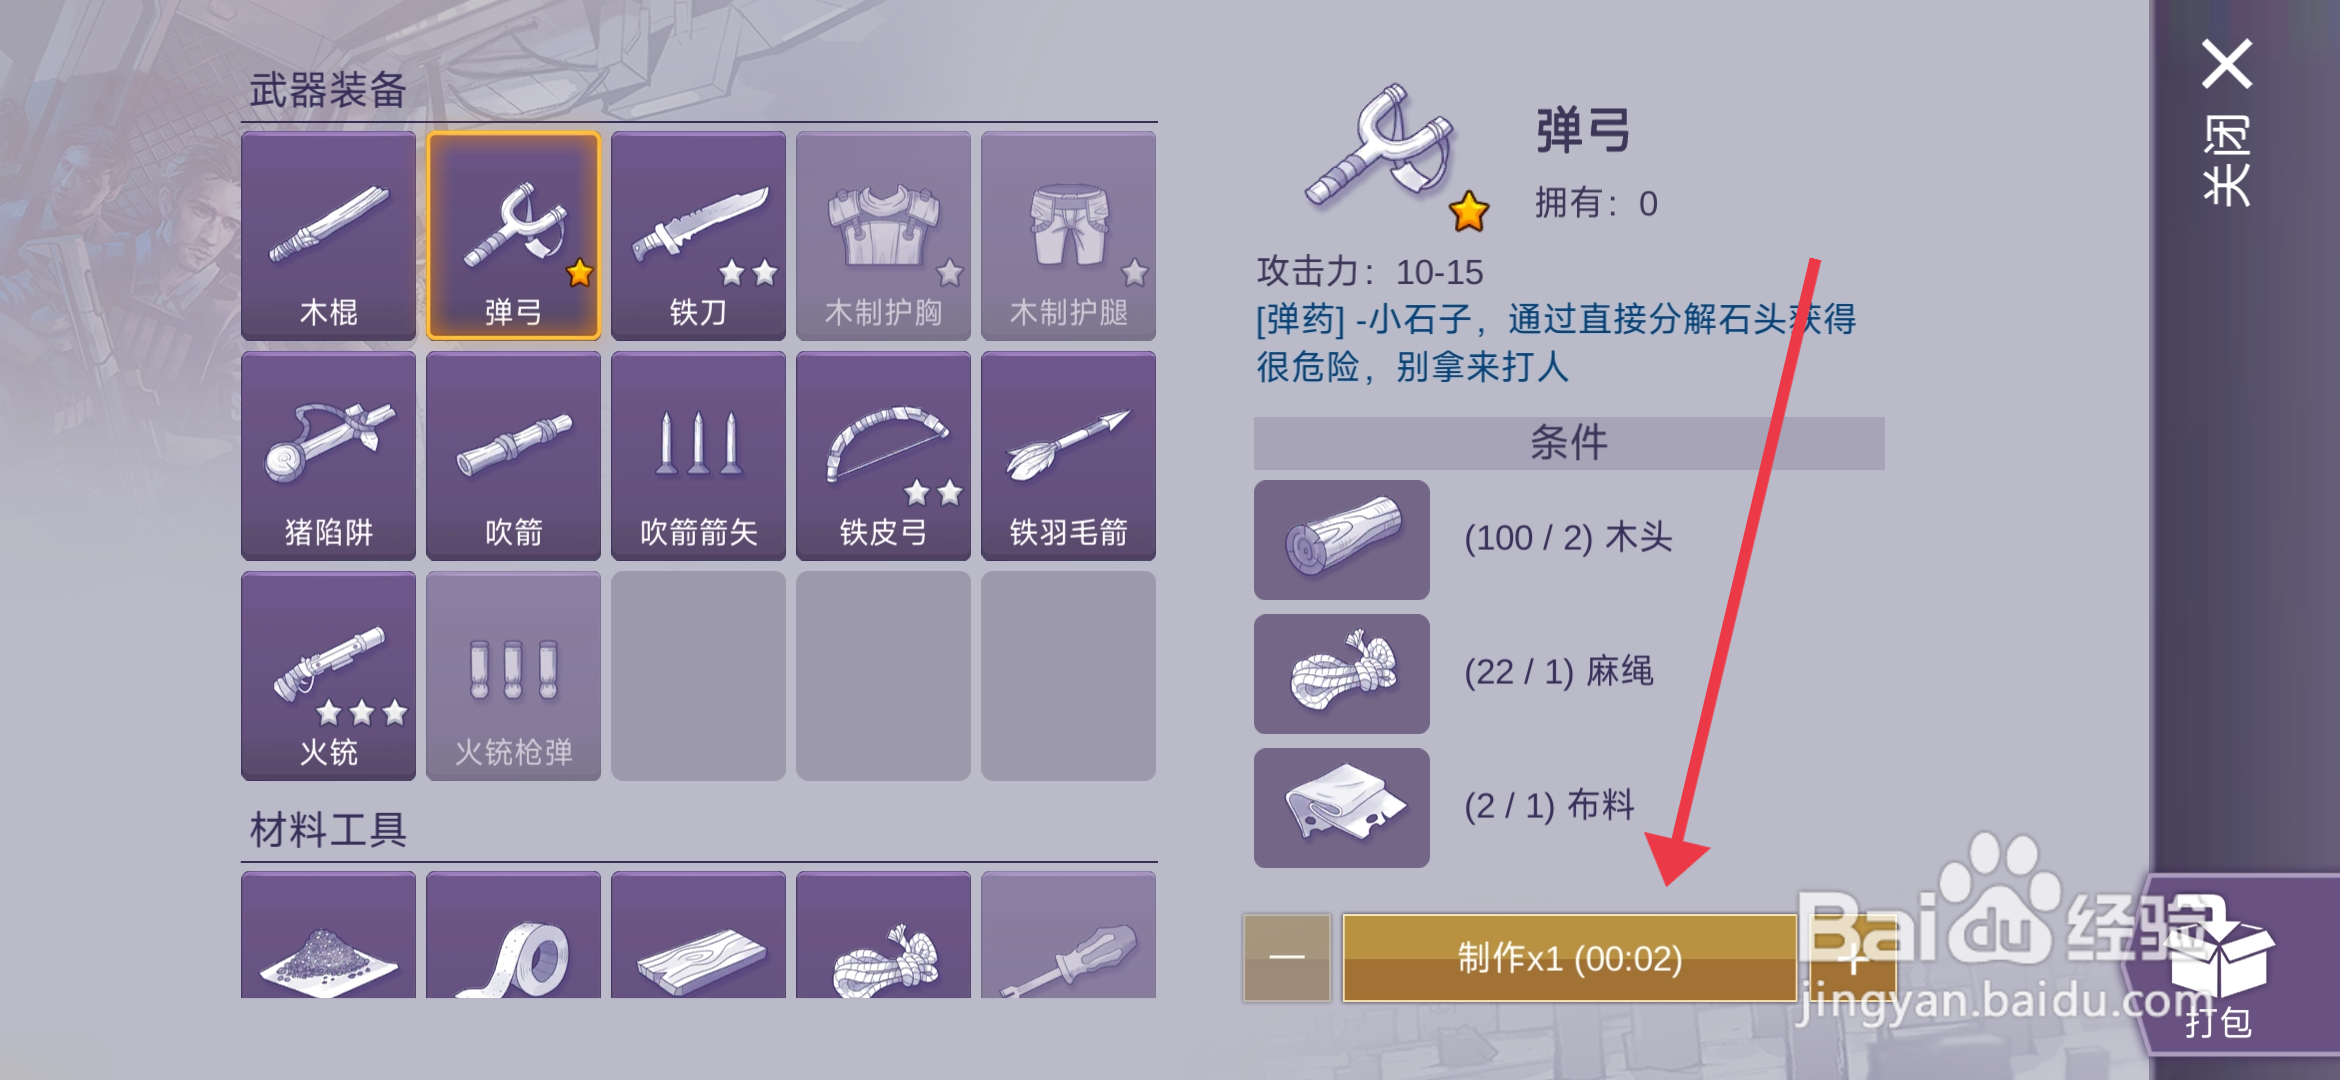
Task: Choose the 木制护腿 leg armor
Action: 1068,236
